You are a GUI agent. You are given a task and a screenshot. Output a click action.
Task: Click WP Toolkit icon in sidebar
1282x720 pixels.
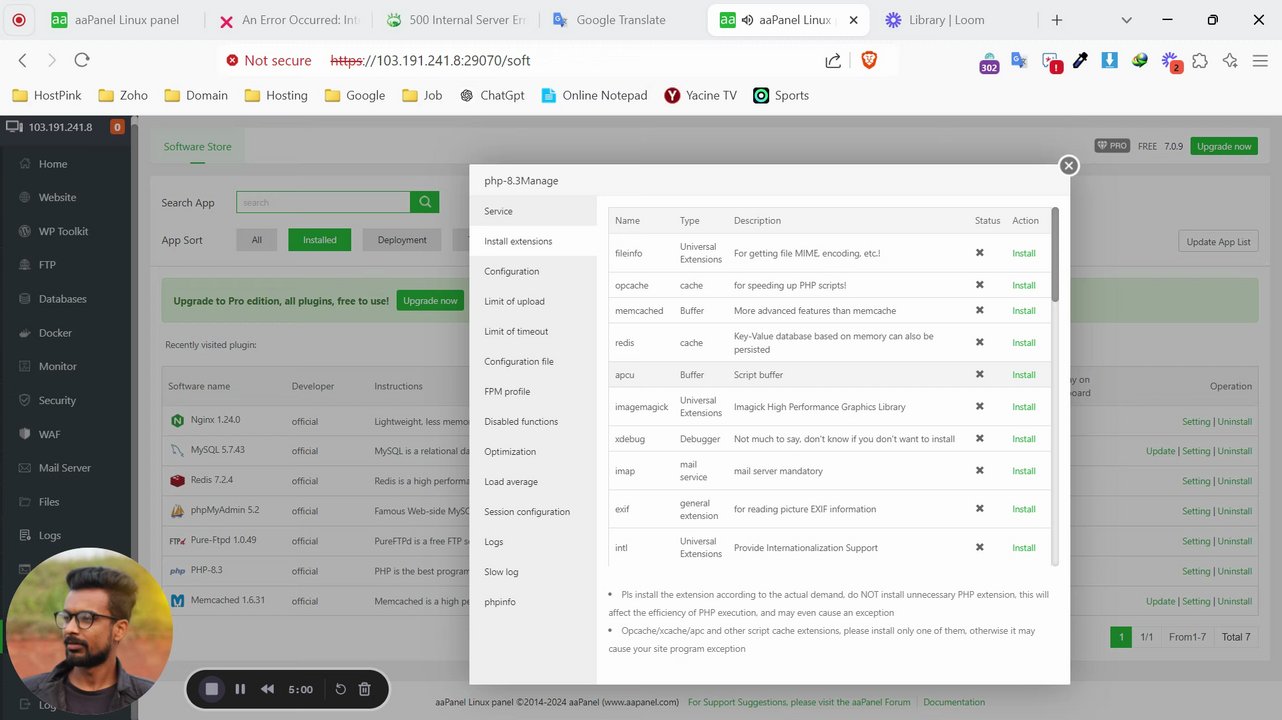pyautogui.click(x=25, y=231)
